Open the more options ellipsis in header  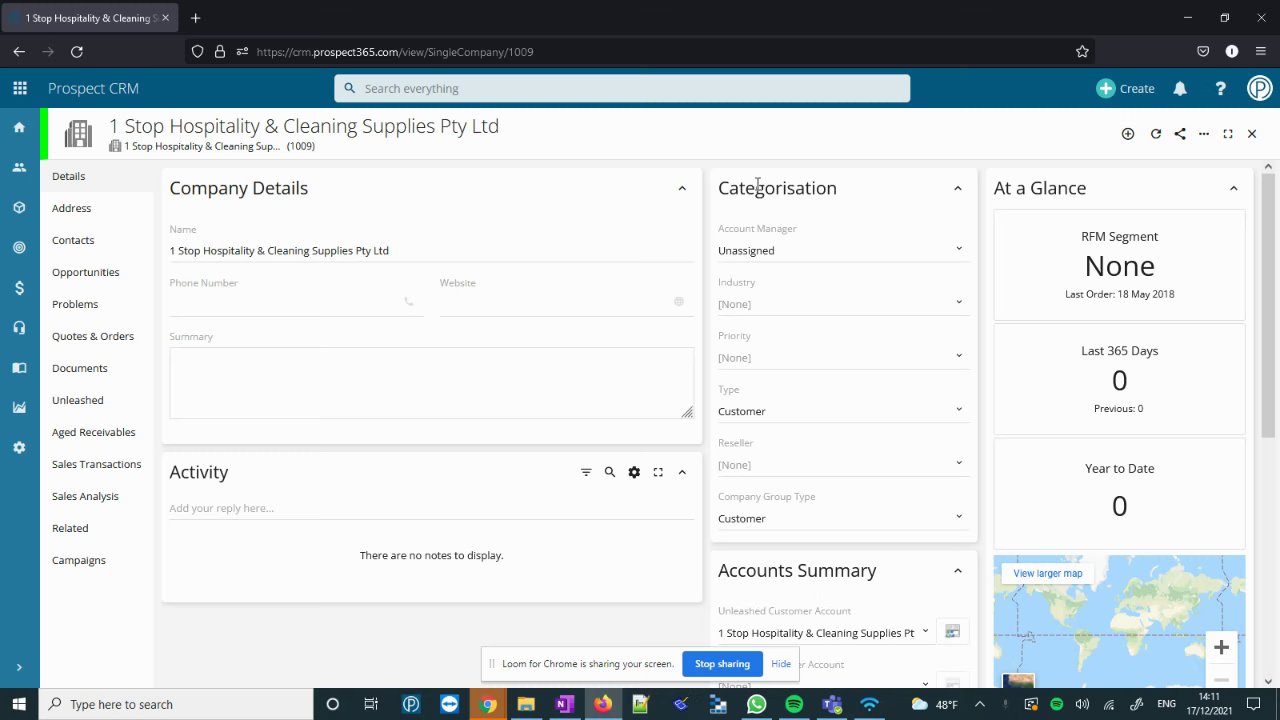(1204, 134)
